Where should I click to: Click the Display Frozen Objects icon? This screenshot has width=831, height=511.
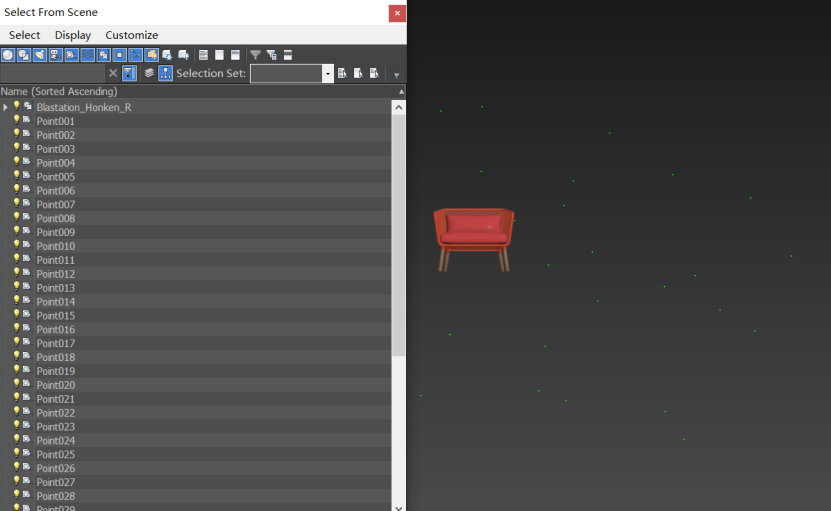(x=167, y=55)
